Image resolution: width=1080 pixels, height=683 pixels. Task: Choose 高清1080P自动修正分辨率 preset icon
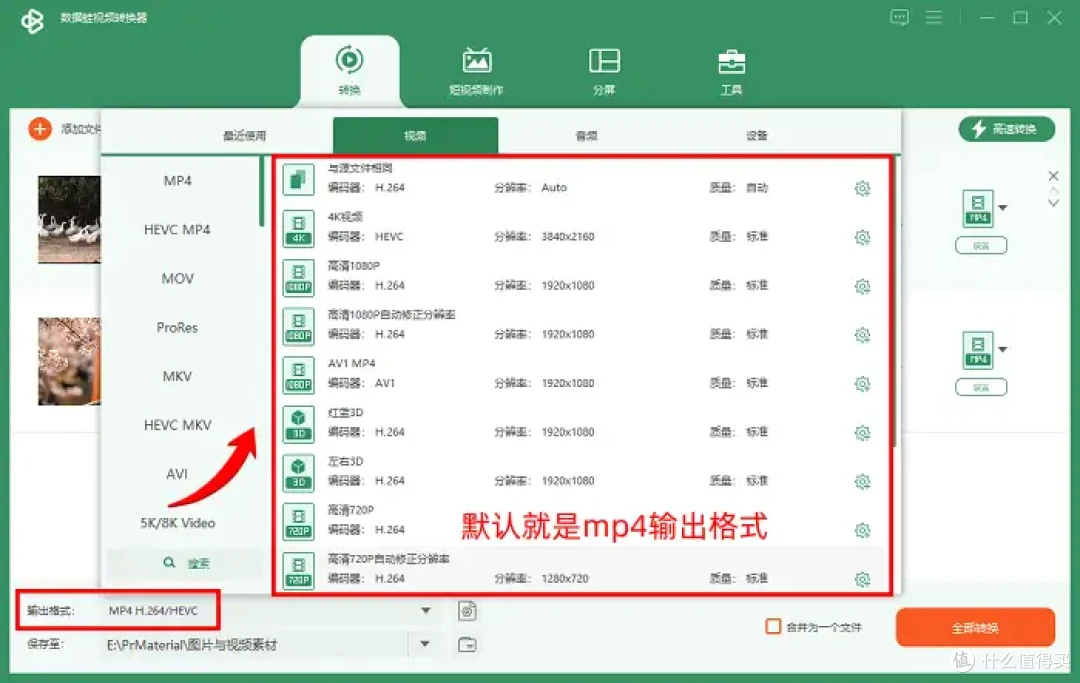pyautogui.click(x=298, y=326)
